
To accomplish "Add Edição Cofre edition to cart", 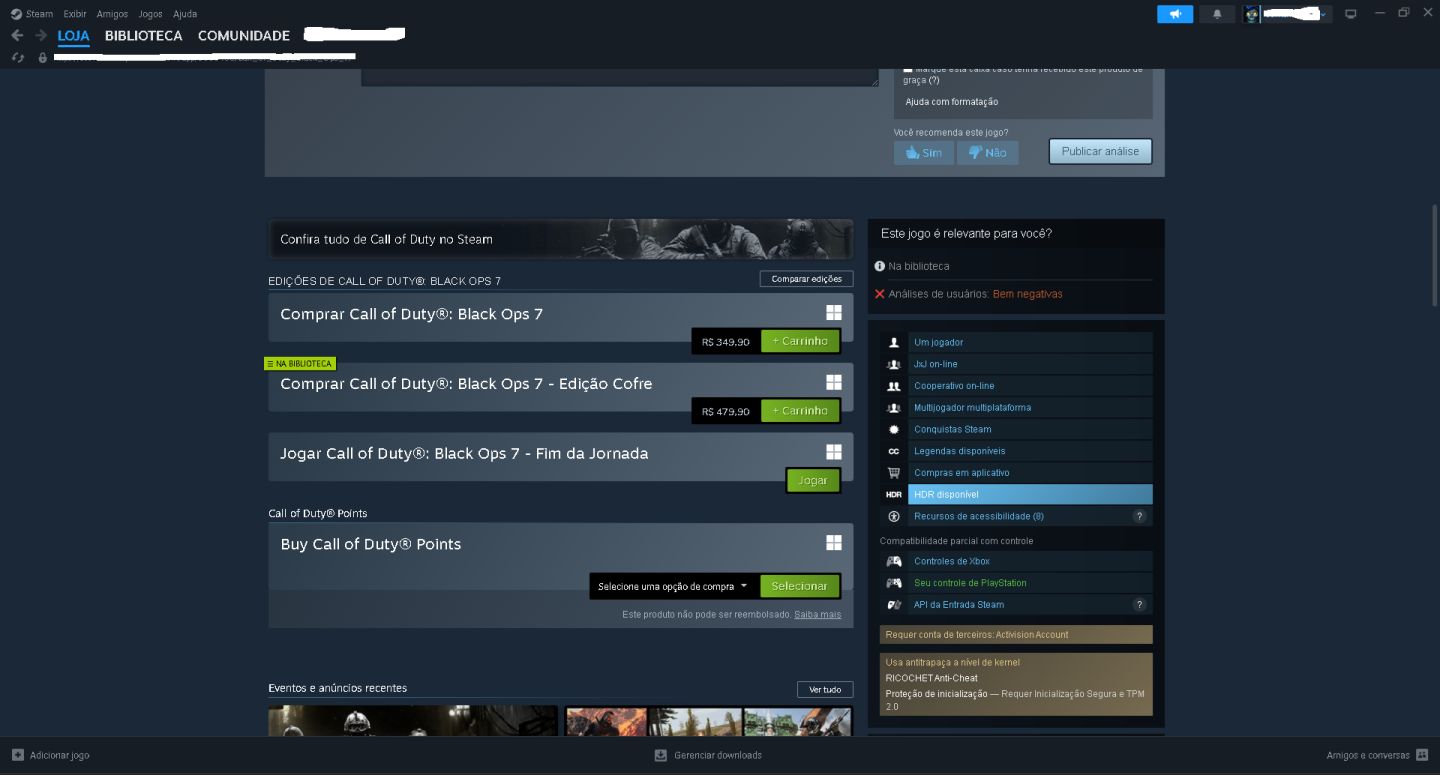I will tap(800, 410).
